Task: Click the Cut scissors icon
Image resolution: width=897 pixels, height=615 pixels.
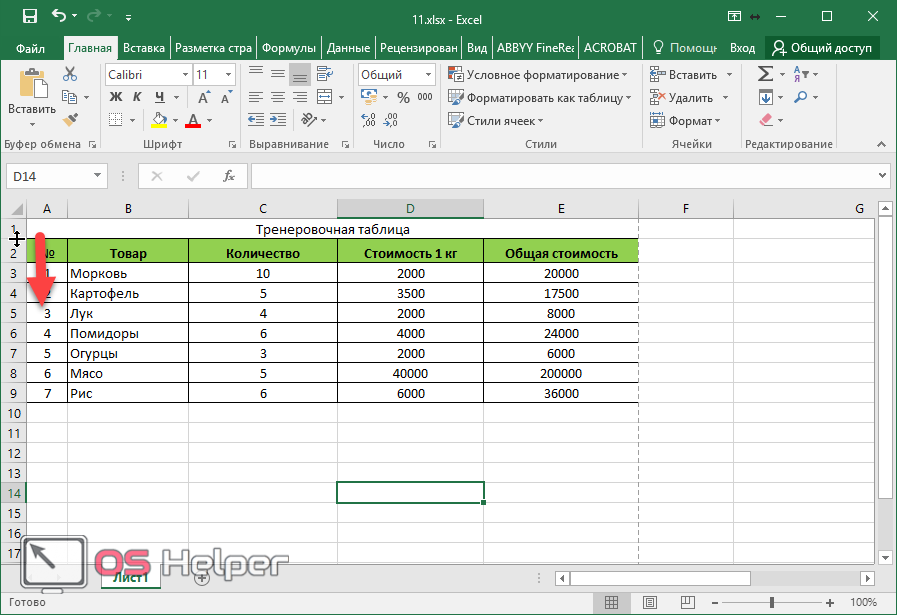Action: (x=70, y=74)
